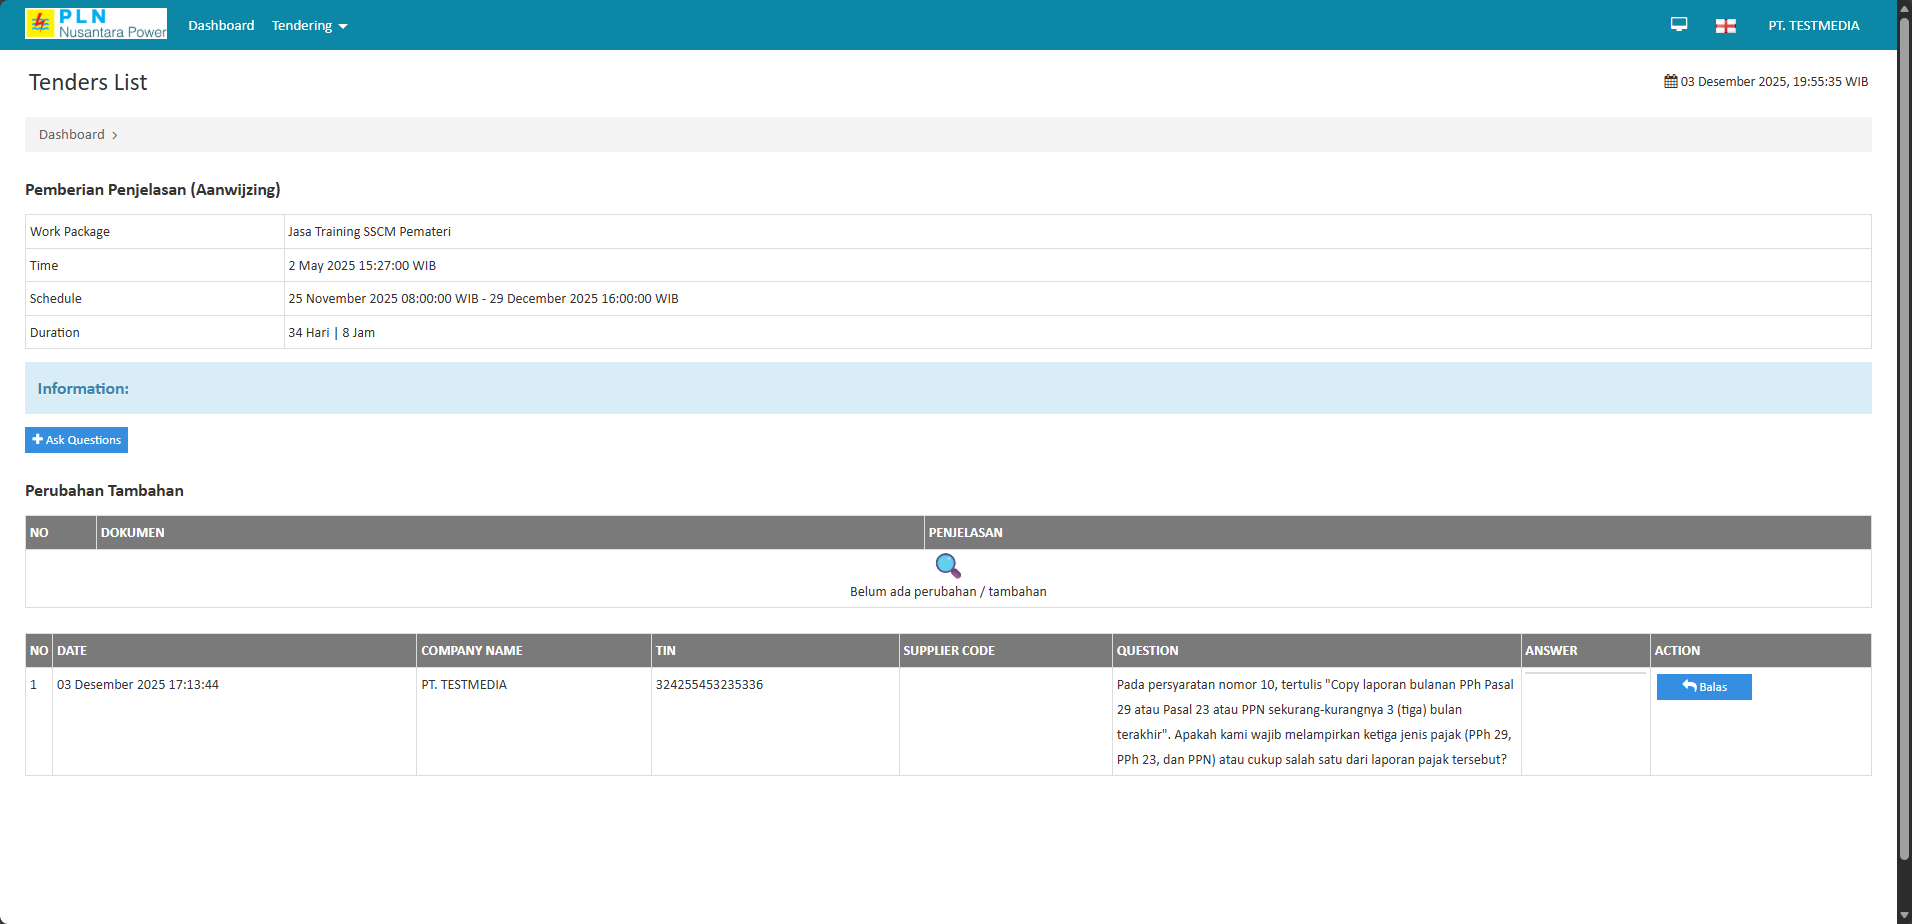This screenshot has width=1912, height=924.
Task: Open the Dashboard breadcrumb link
Action: [72, 135]
